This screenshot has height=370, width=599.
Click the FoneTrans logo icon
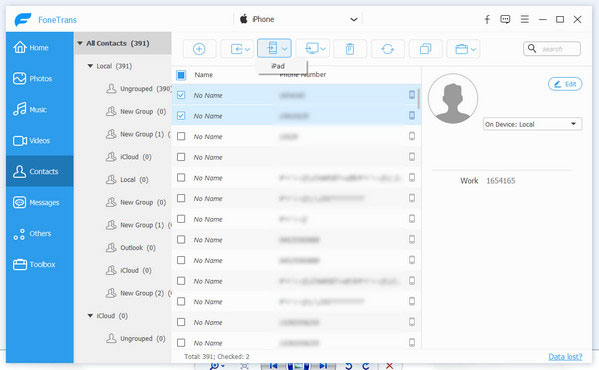tap(23, 19)
